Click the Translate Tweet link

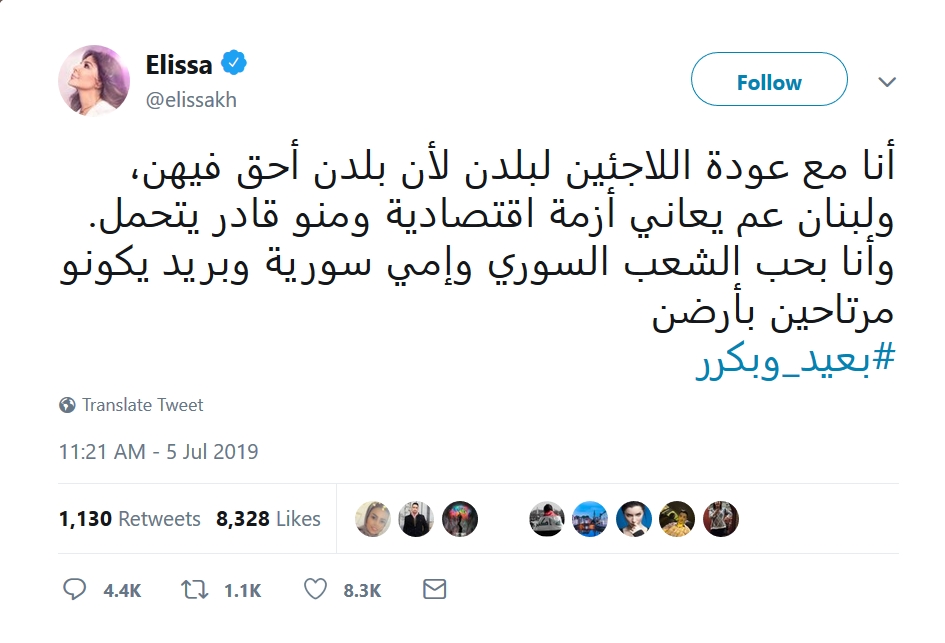pyautogui.click(x=142, y=405)
